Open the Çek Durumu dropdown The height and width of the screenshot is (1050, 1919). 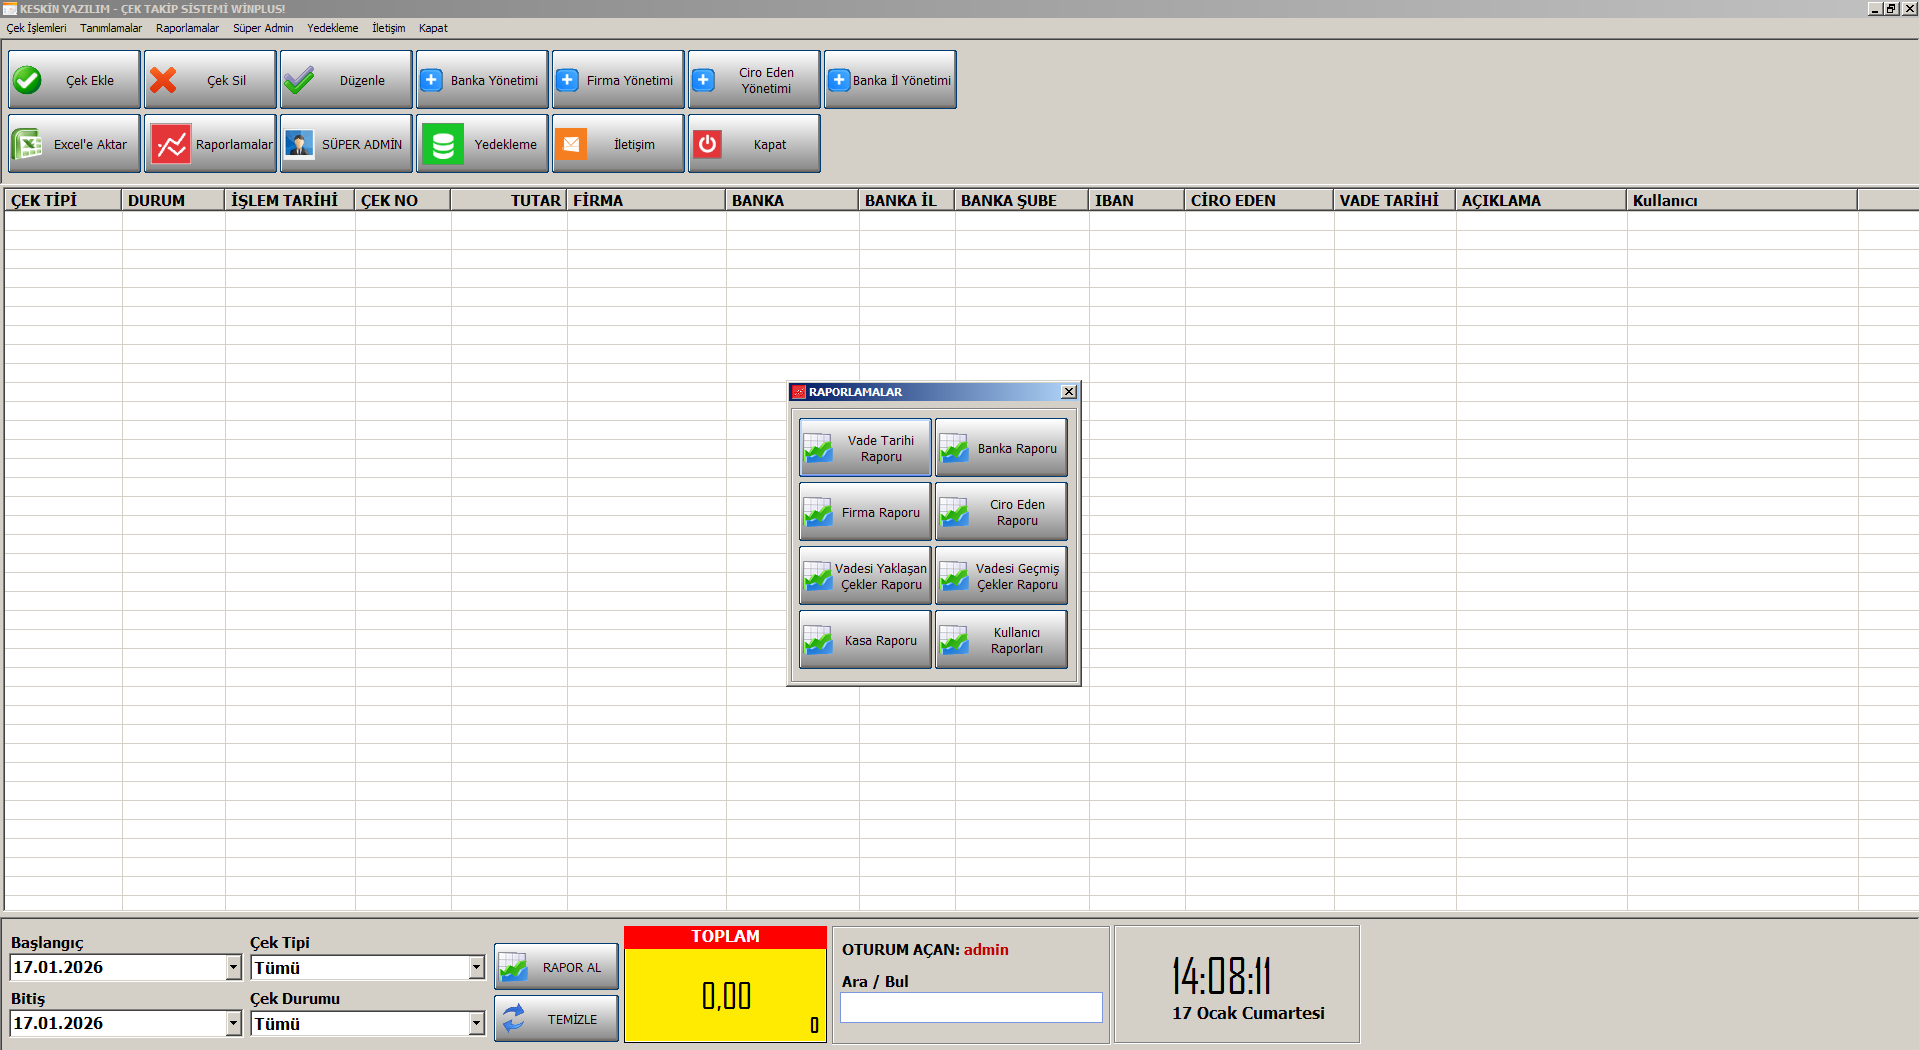476,1023
